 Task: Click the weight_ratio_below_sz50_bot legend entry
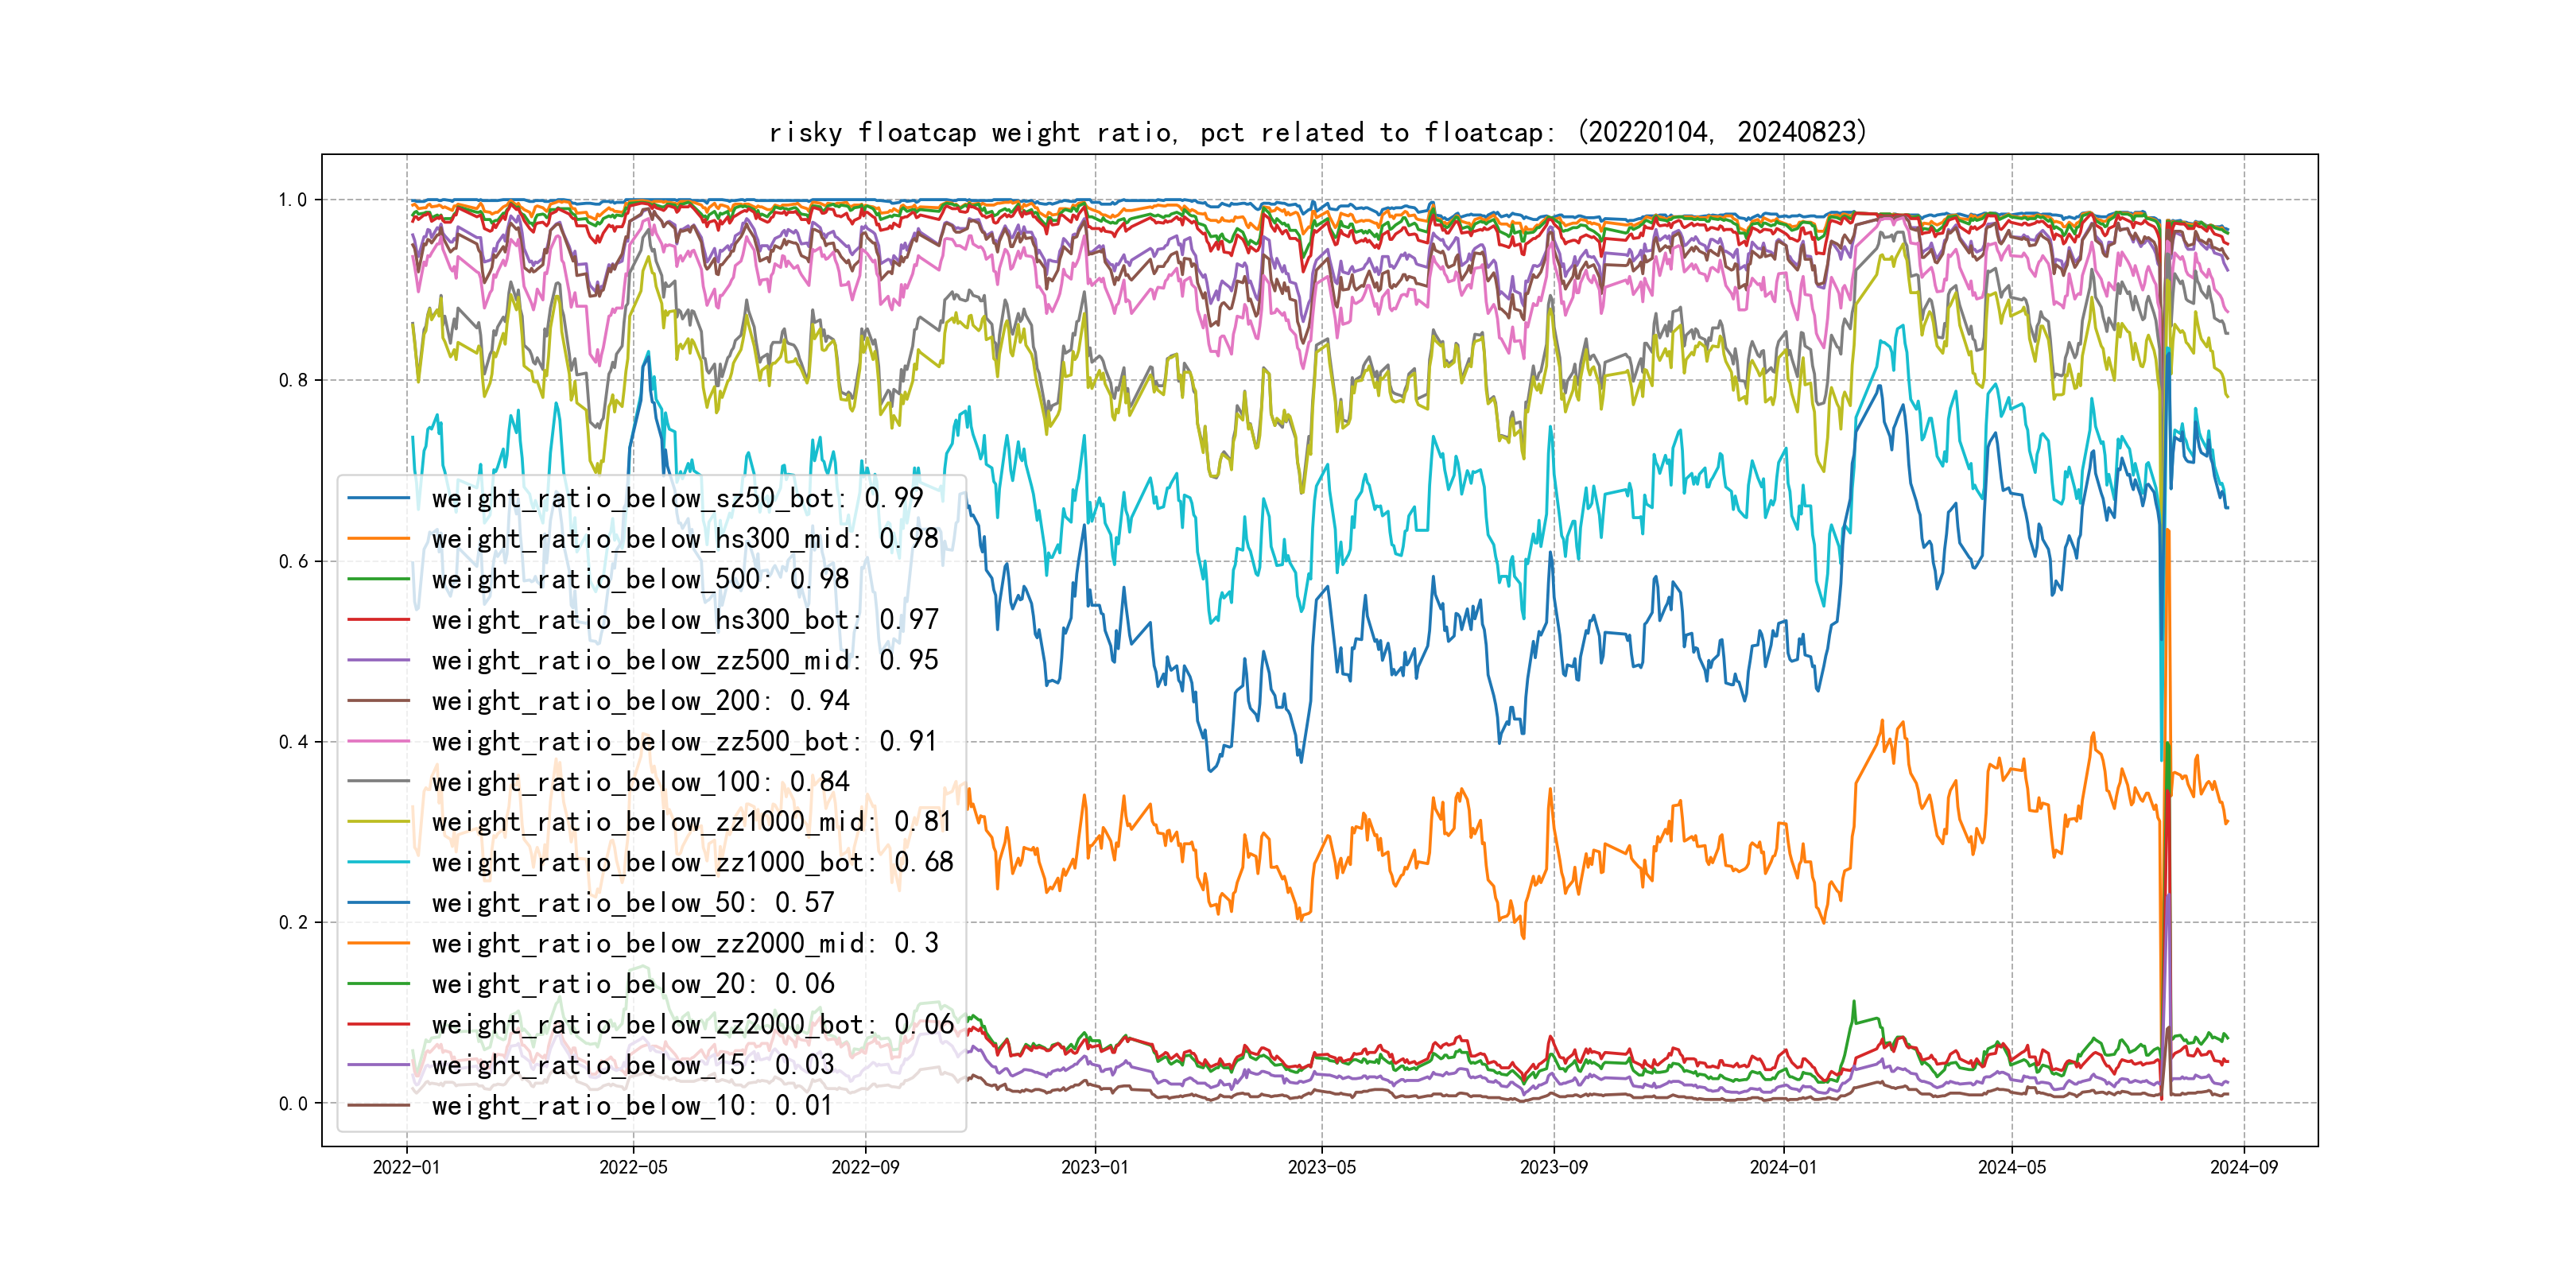click(677, 498)
